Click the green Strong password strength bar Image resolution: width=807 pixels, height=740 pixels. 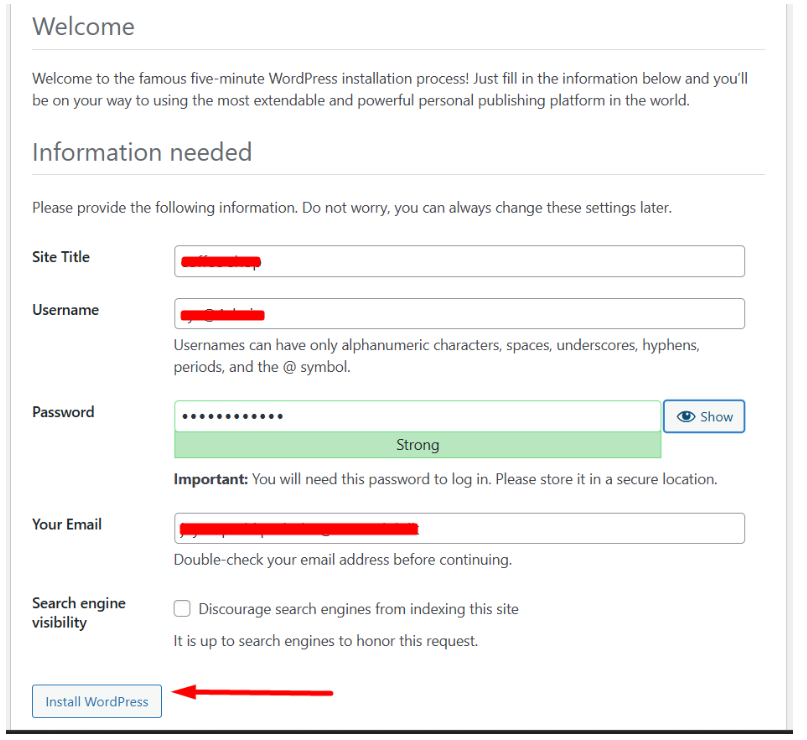click(417, 445)
